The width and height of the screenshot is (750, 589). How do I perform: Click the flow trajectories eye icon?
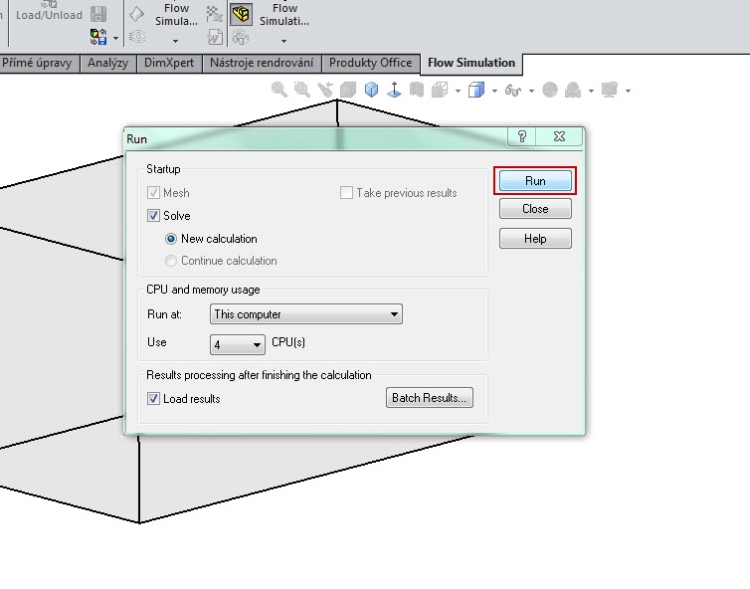coord(137,37)
